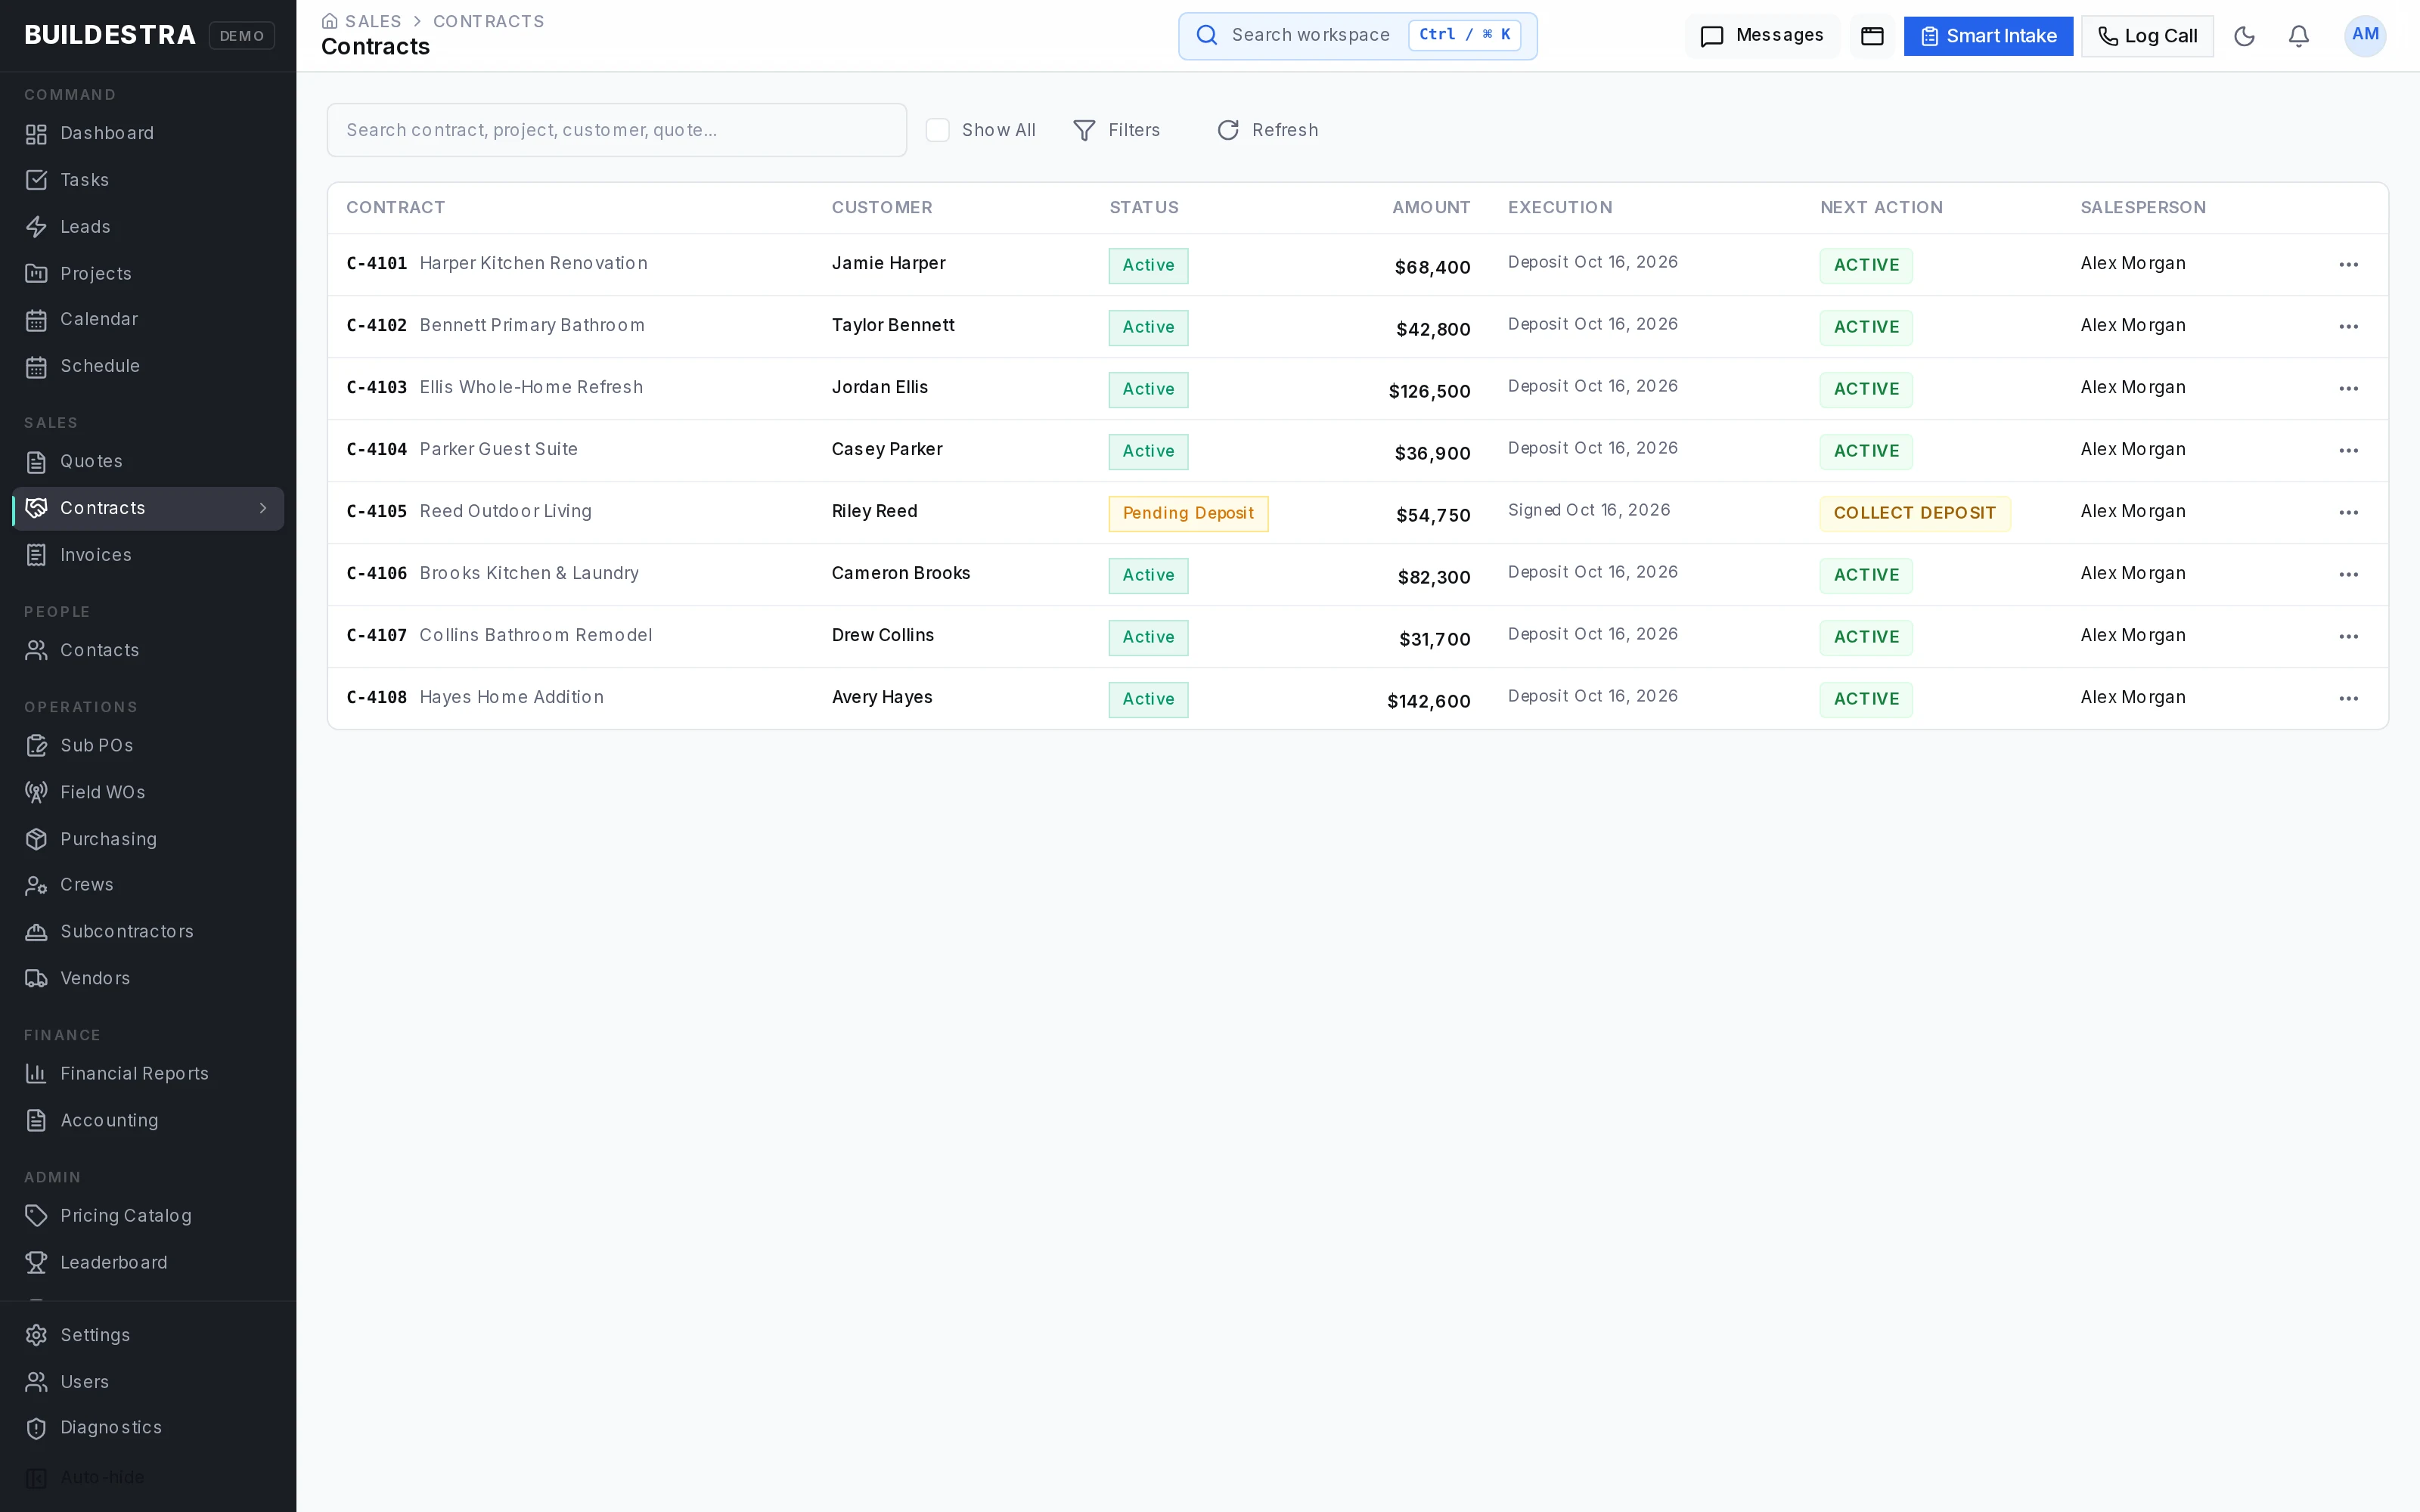Open the AM user avatar

pyautogui.click(x=2365, y=36)
